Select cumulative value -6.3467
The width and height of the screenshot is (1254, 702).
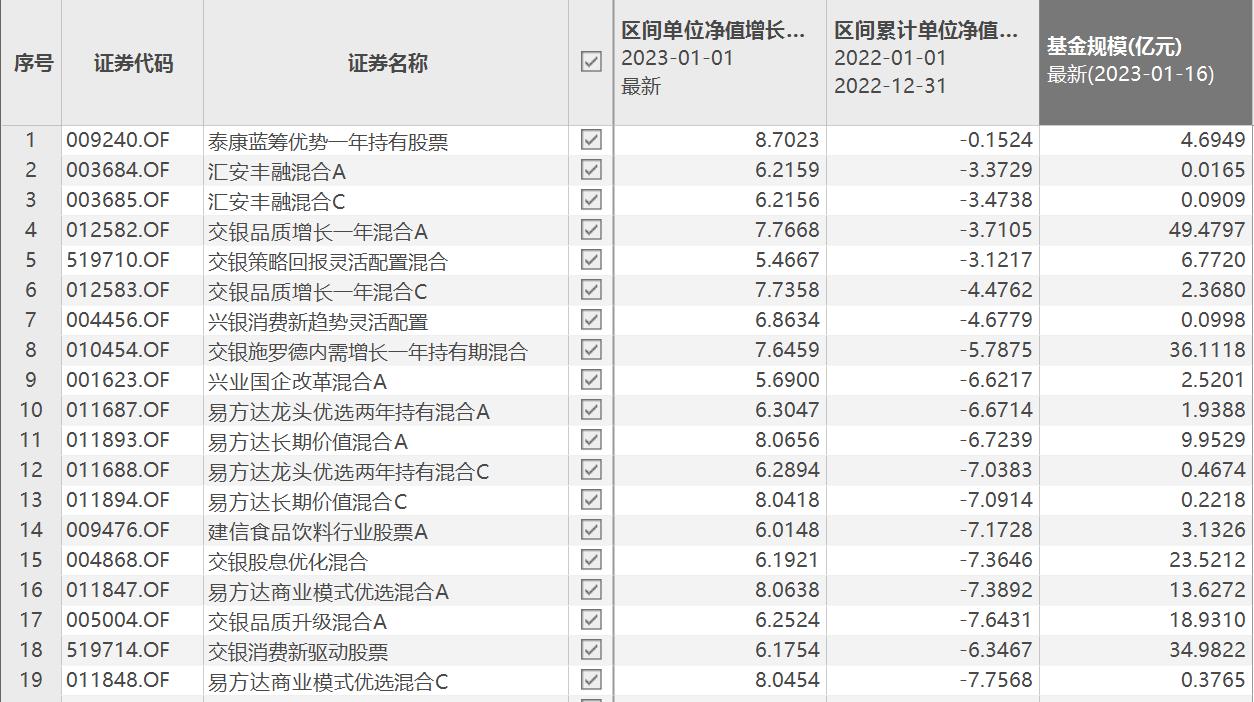click(995, 650)
